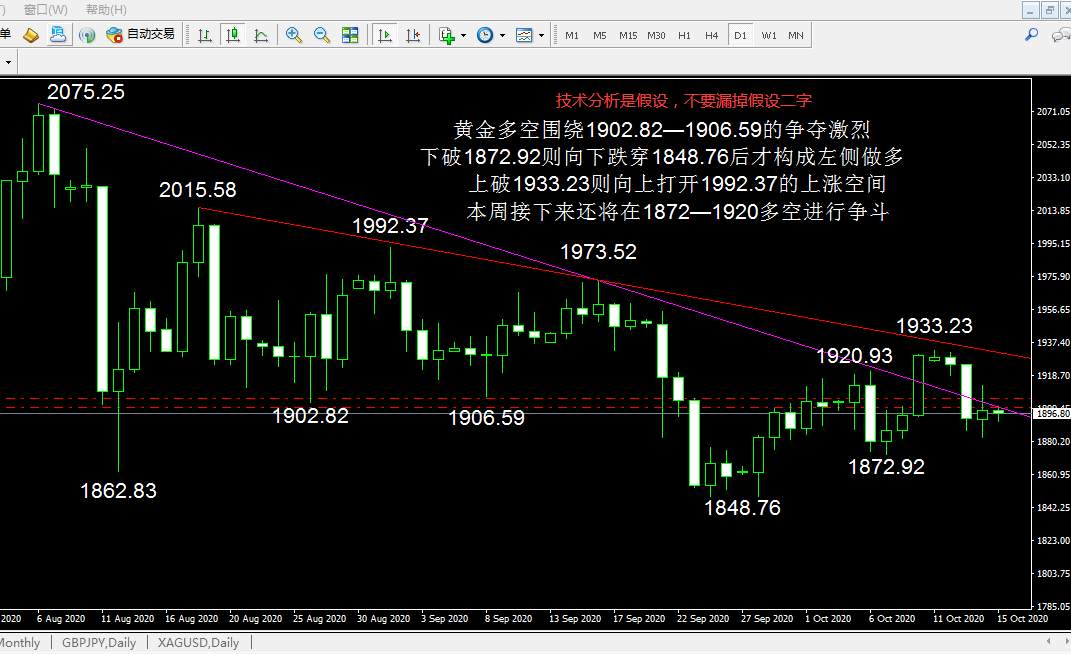The width and height of the screenshot is (1071, 654).
Task: Click the 6 Aug 2020 date label
Action: [x=61, y=618]
